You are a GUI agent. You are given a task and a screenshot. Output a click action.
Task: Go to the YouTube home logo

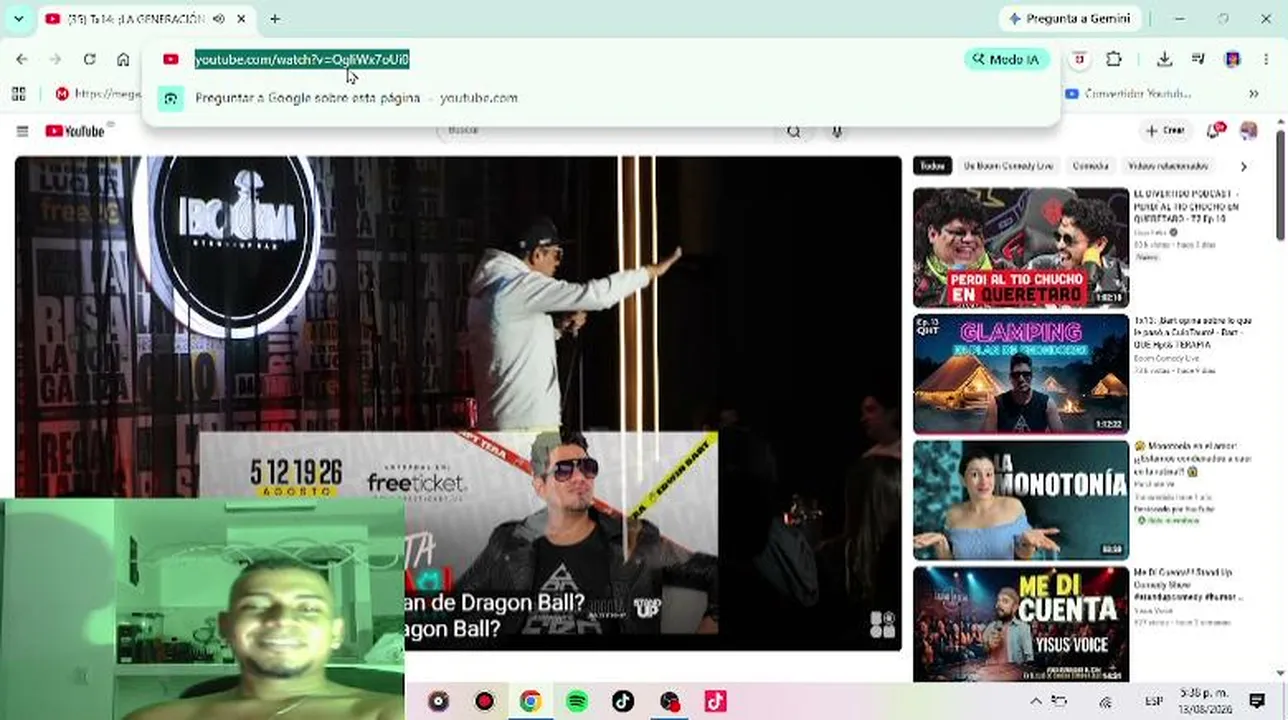75,131
